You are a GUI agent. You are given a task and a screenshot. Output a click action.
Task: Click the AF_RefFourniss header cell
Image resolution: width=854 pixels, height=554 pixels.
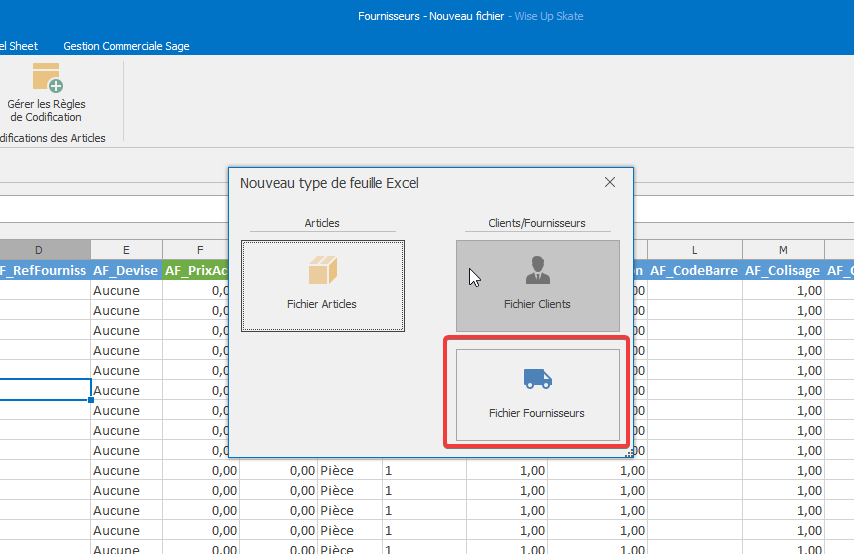pos(44,271)
